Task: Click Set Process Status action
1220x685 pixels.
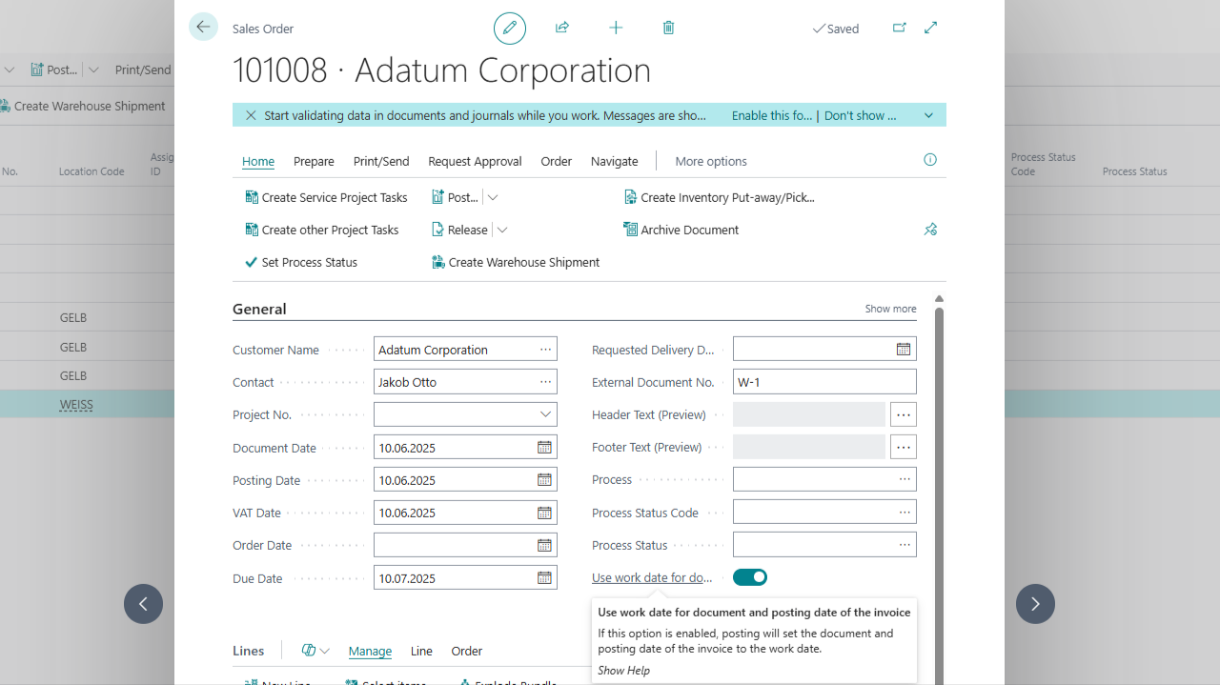Action: point(301,262)
